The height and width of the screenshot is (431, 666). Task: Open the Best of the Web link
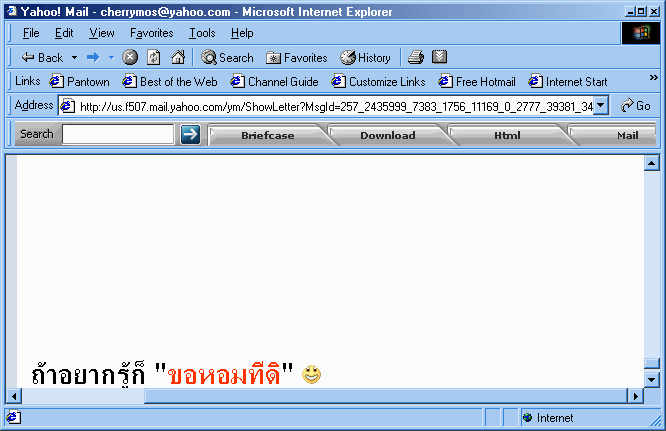[170, 82]
